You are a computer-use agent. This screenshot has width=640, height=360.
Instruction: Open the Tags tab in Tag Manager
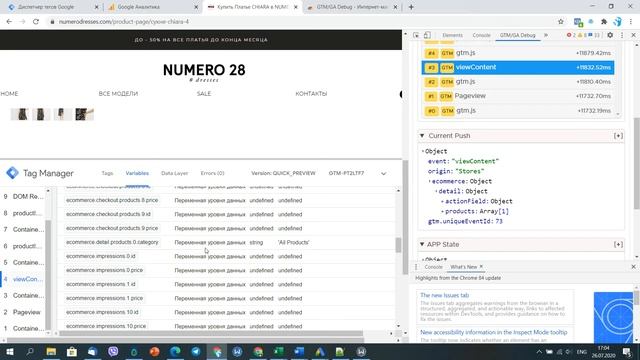pos(107,173)
